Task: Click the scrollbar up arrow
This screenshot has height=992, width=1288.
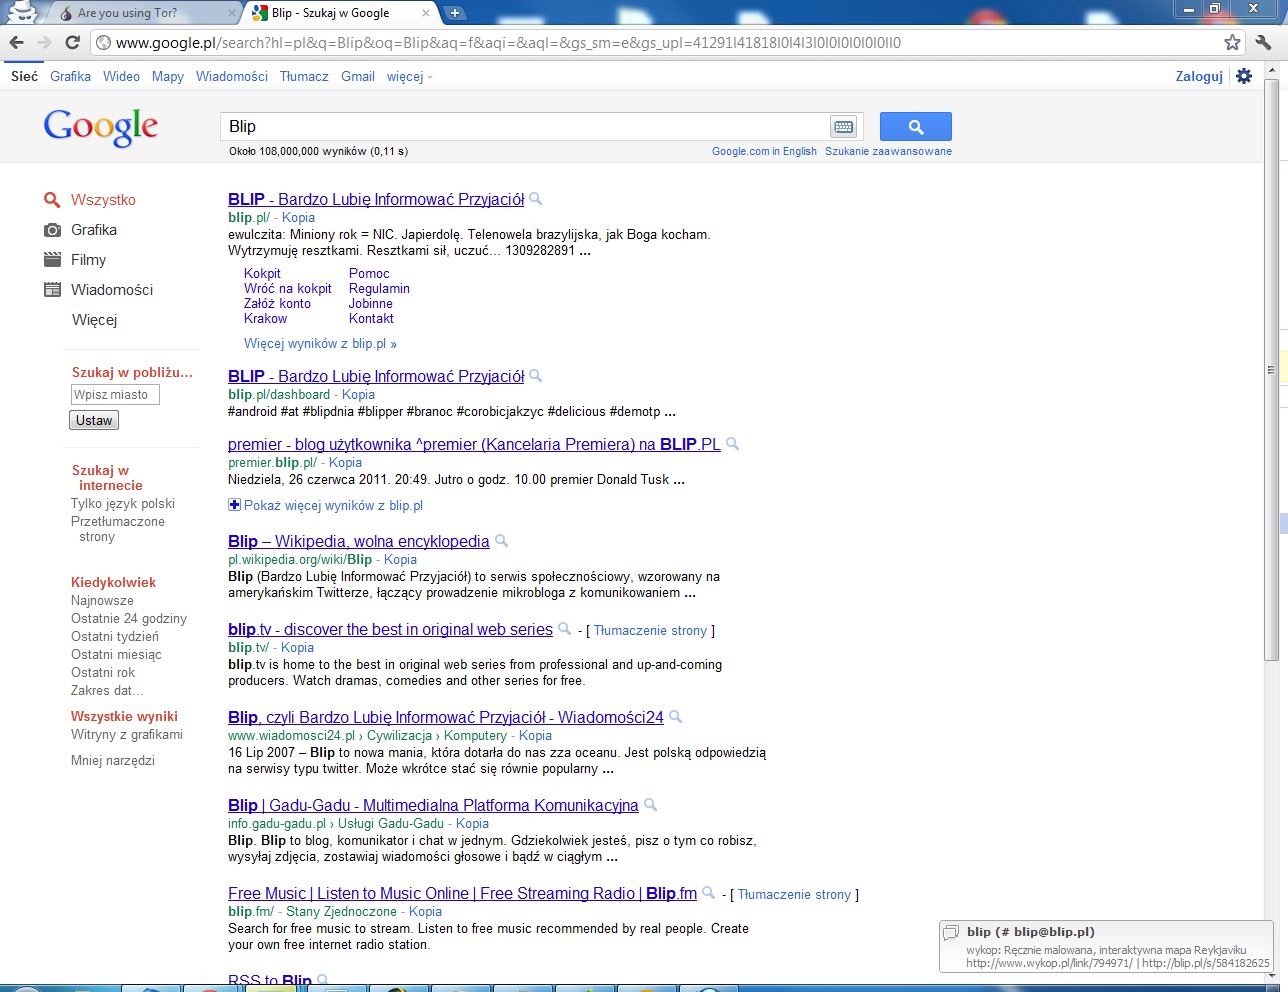Action: click(1271, 71)
